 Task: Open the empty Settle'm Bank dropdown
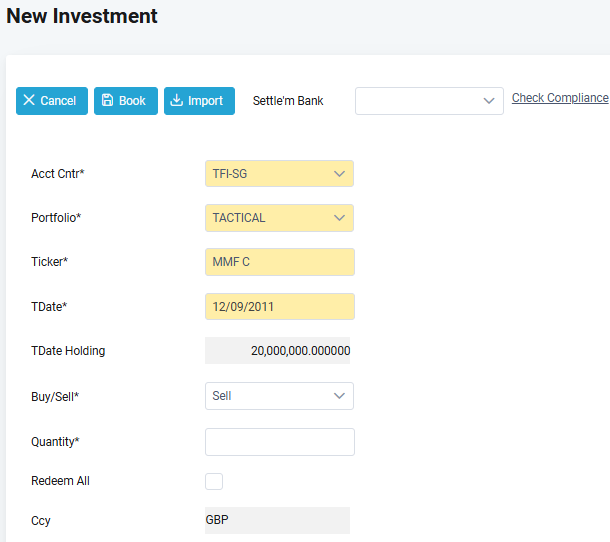[x=429, y=101]
